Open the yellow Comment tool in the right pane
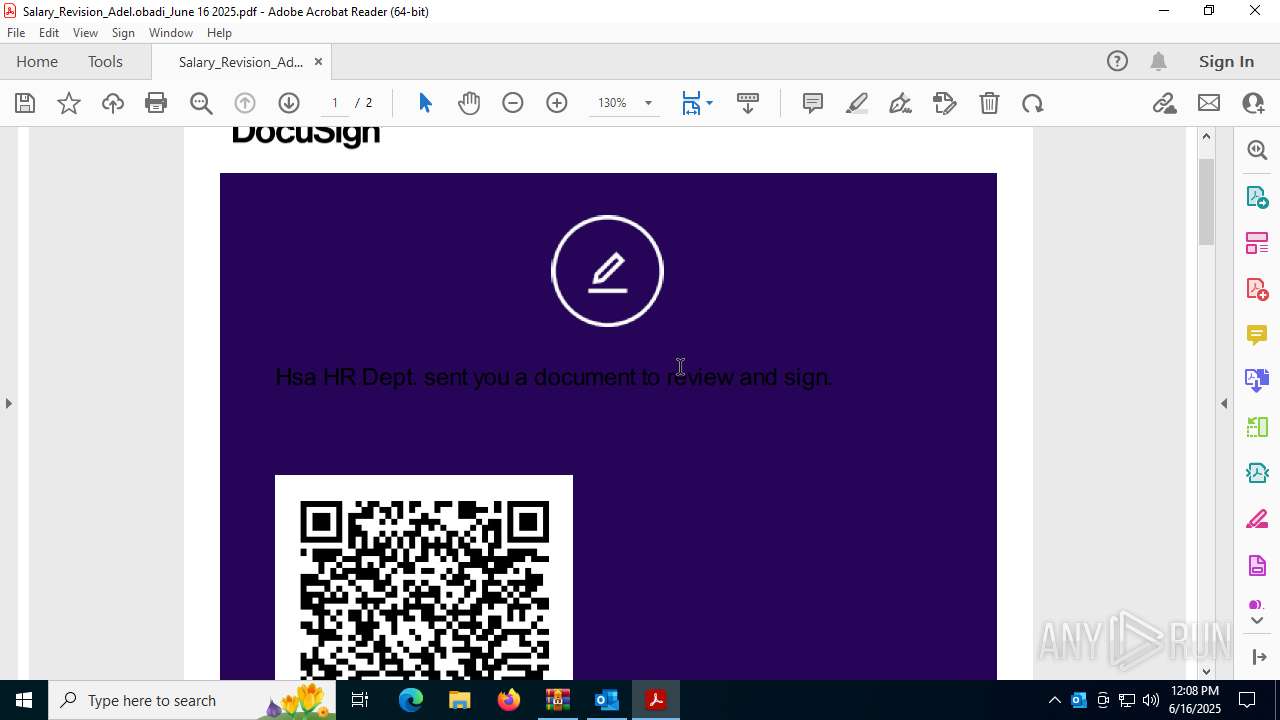The image size is (1280, 720). (x=1257, y=335)
